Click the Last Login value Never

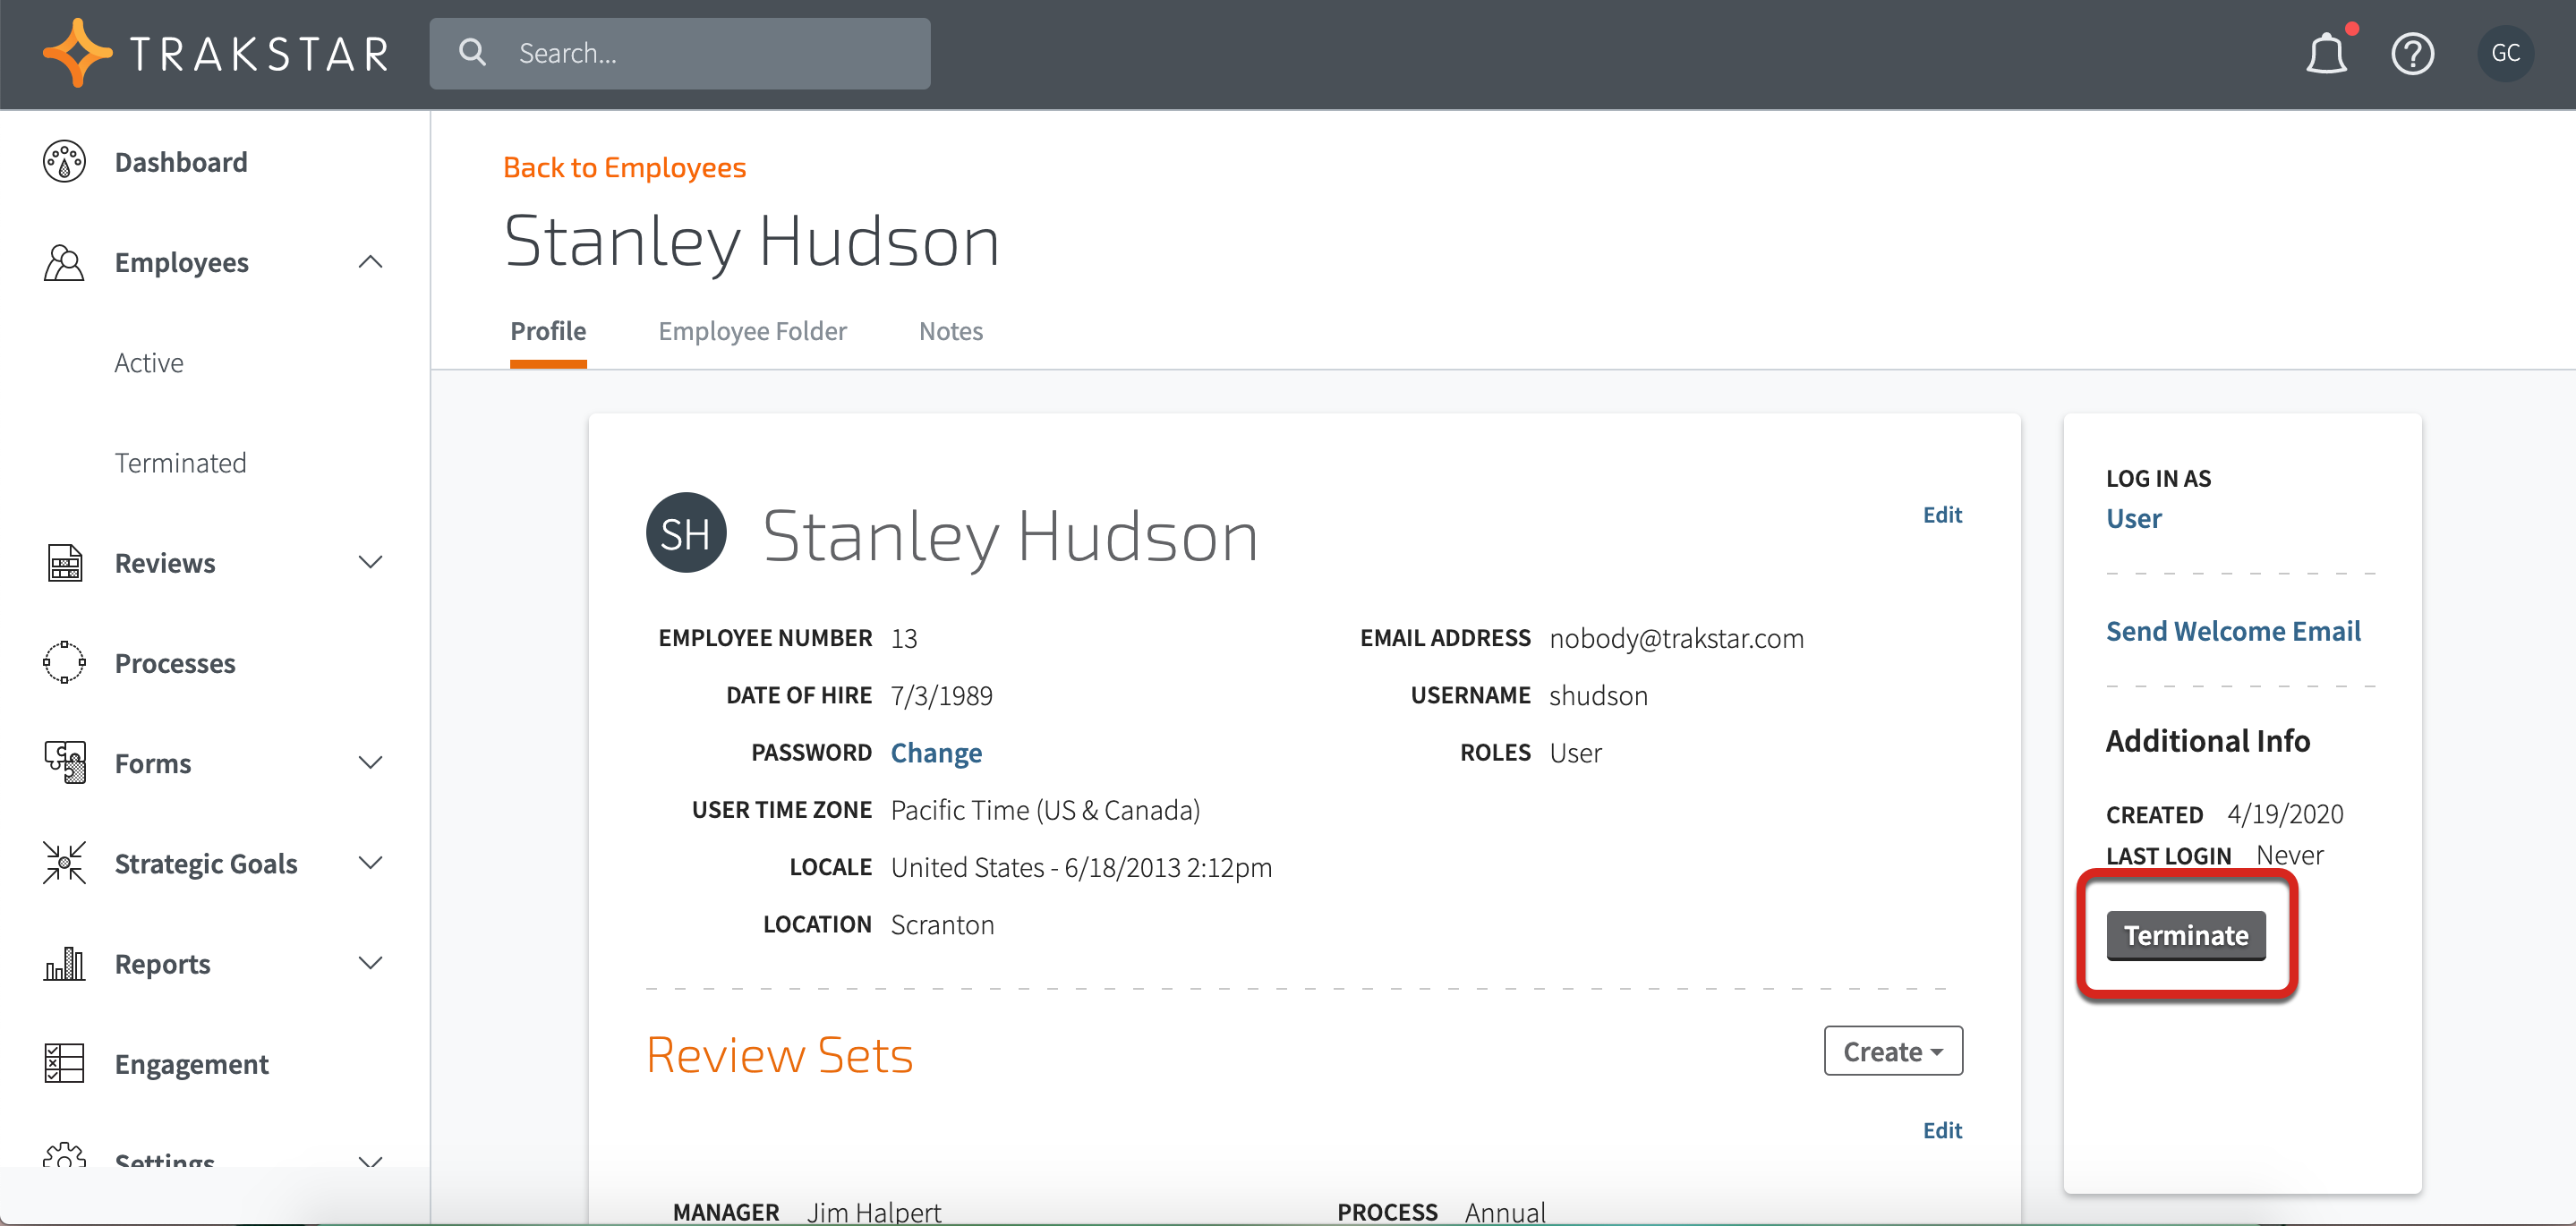pyautogui.click(x=2289, y=855)
